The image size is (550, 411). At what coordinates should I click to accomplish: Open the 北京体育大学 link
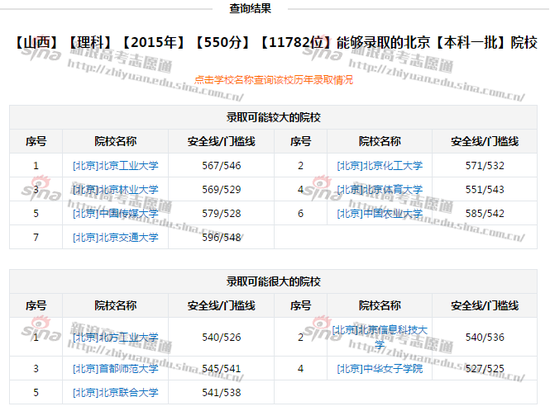point(380,190)
